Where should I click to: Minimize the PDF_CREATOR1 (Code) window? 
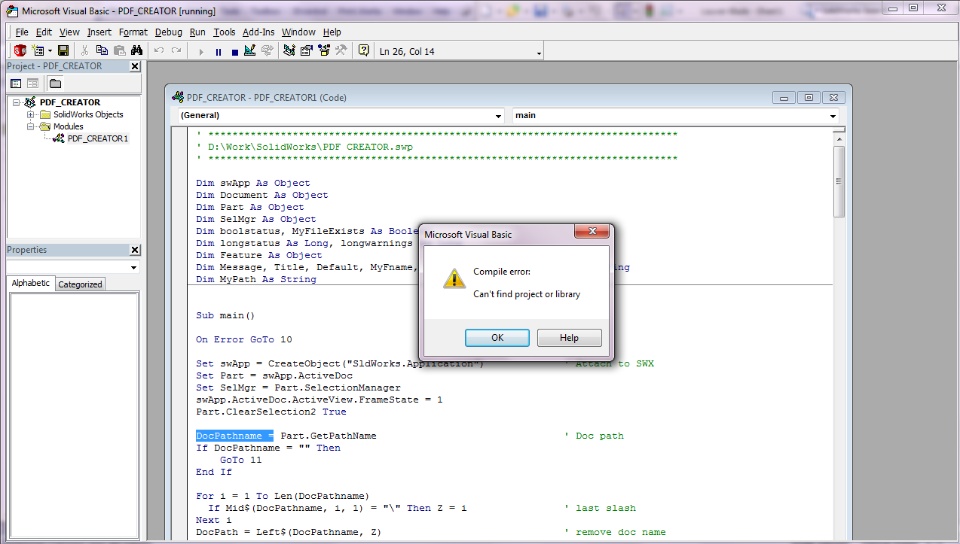pyautogui.click(x=784, y=97)
